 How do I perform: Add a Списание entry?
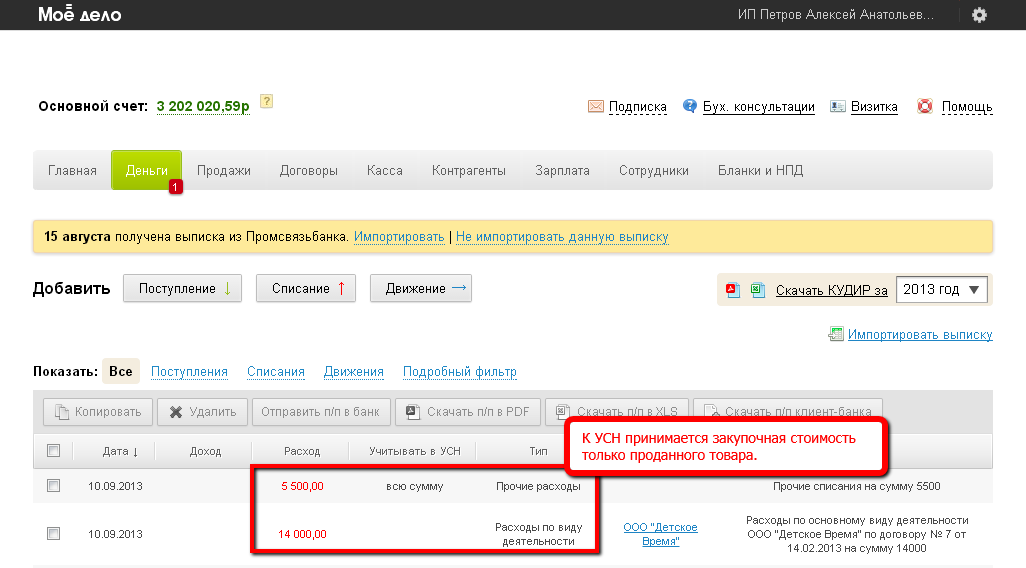pos(306,288)
